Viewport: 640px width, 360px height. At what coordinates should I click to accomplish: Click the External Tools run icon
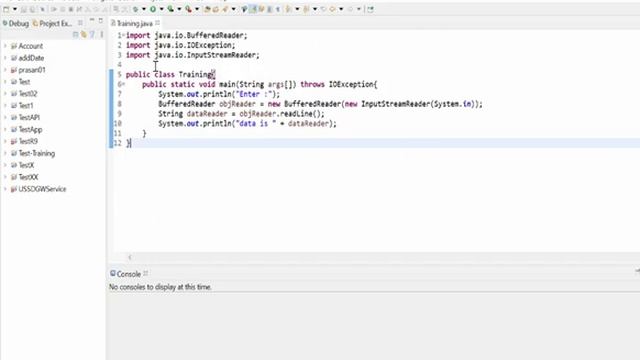[188, 9]
